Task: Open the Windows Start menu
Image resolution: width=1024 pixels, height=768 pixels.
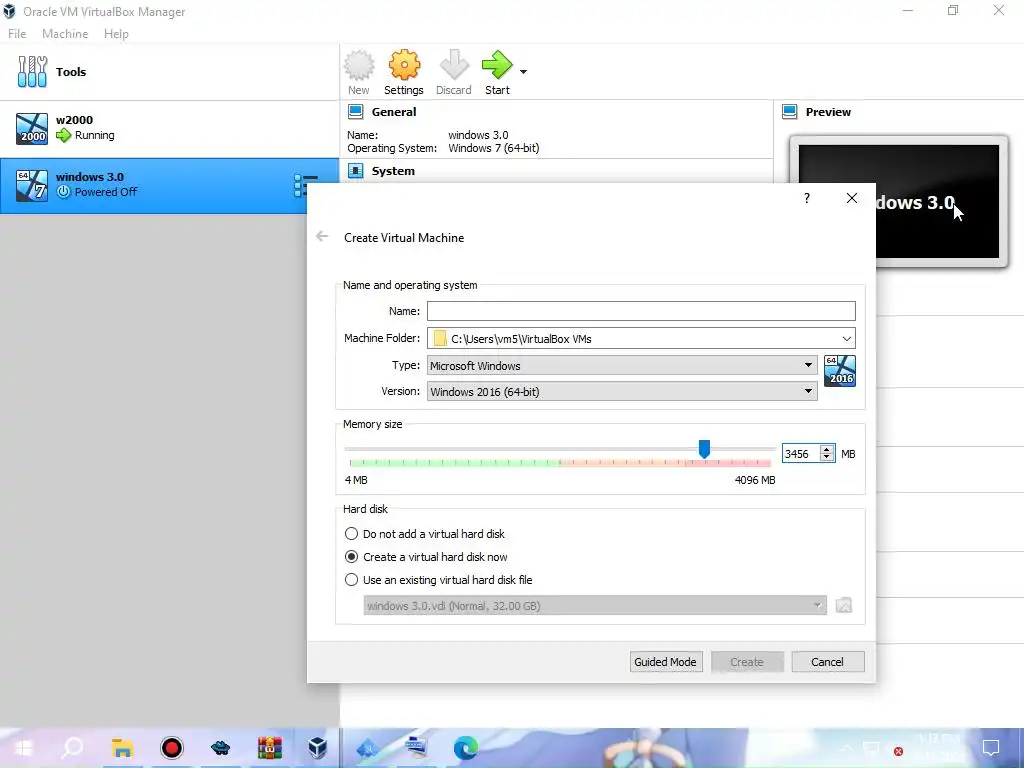Action: pyautogui.click(x=24, y=748)
